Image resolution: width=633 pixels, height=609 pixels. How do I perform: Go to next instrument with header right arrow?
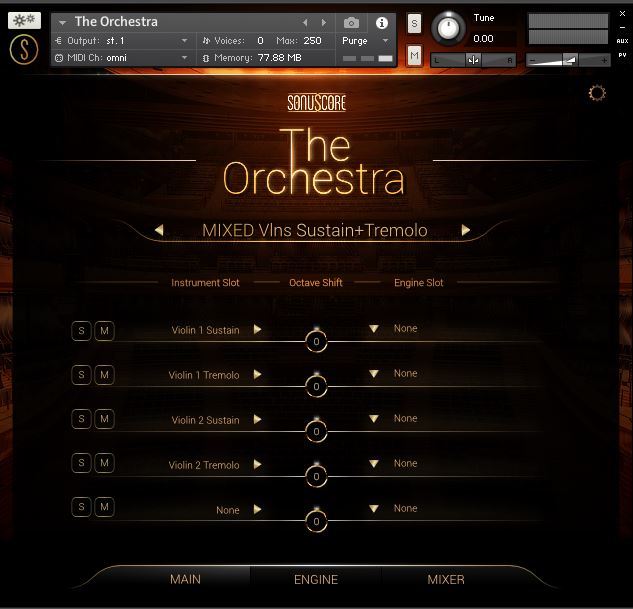click(x=324, y=23)
